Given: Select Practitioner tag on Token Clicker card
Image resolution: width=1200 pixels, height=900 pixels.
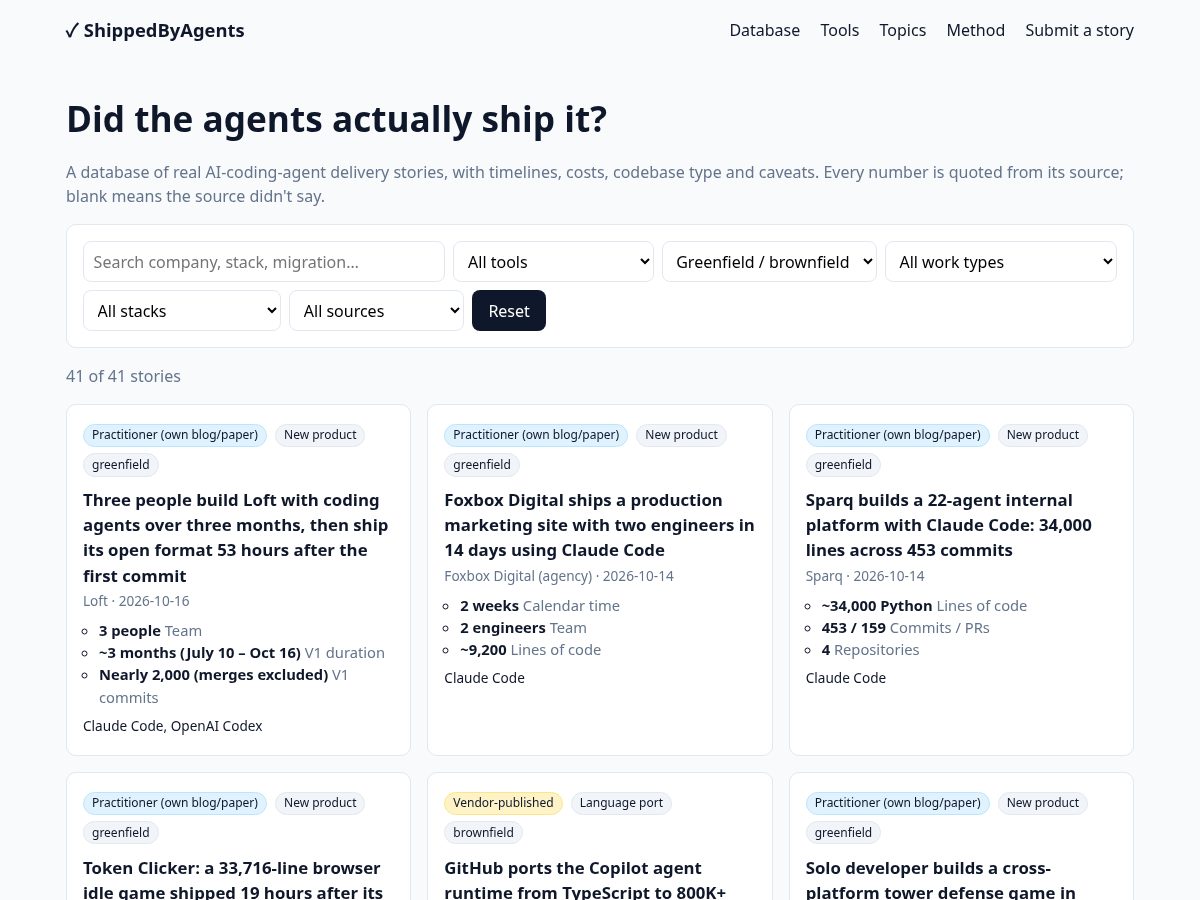Looking at the screenshot, I should coord(175,803).
